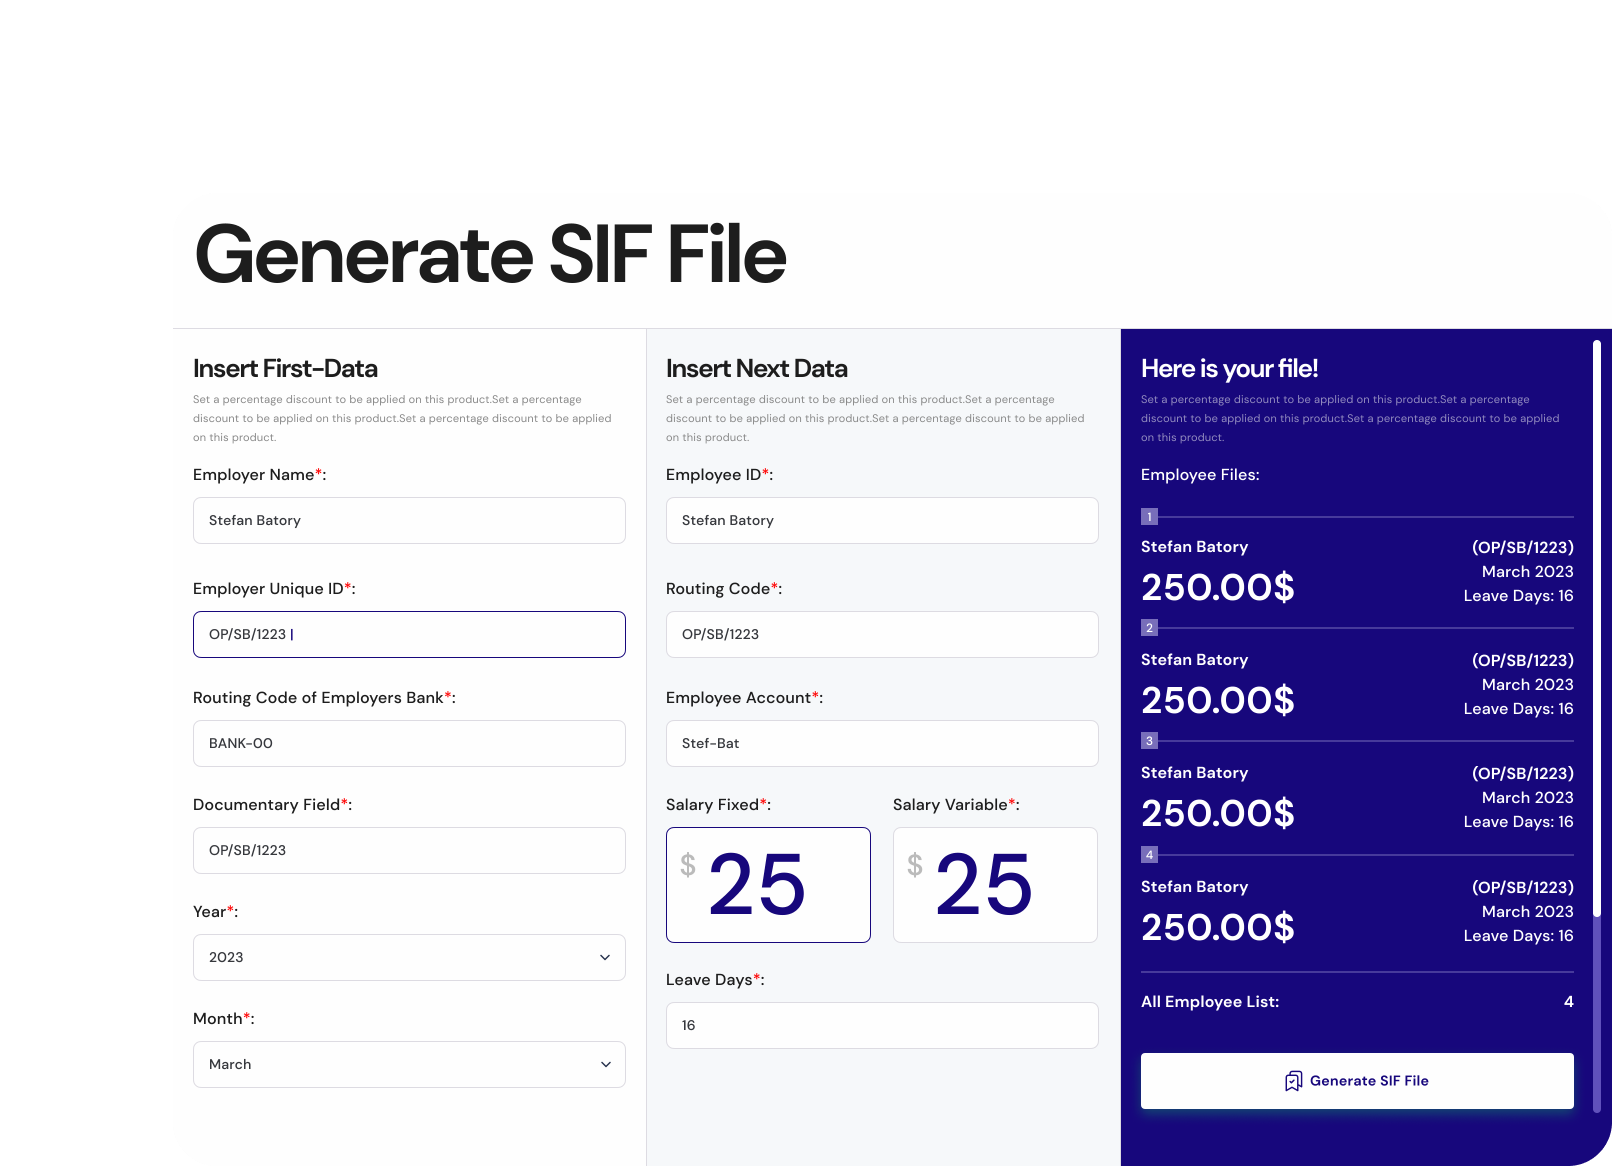1612x1166 pixels.
Task: Click employee file entry number 4 badge
Action: [x=1150, y=855]
